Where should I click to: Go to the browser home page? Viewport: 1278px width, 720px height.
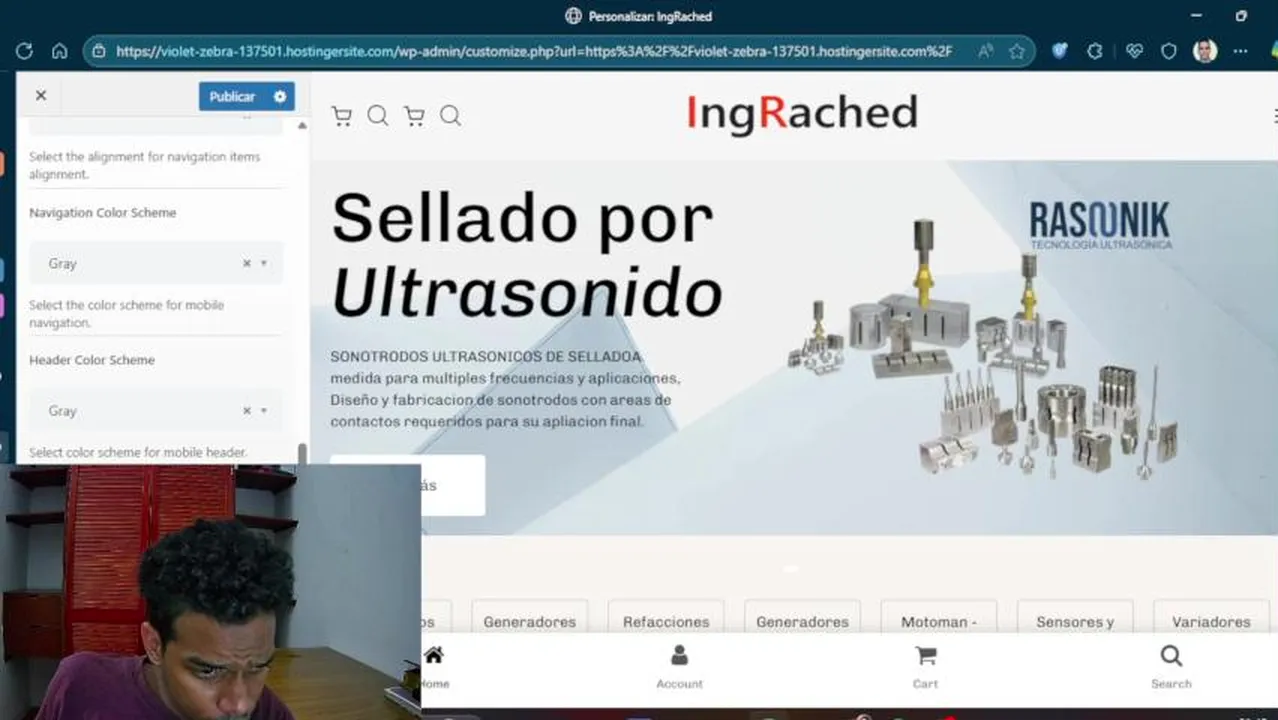tap(60, 51)
